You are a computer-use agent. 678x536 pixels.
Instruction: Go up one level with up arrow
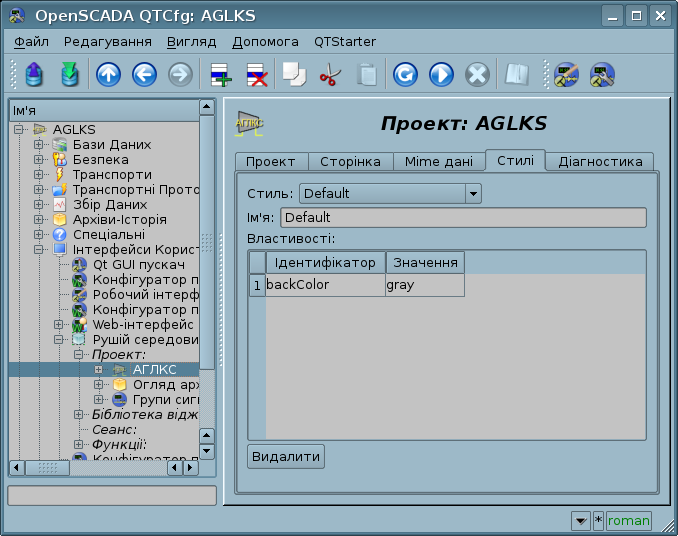coord(108,74)
